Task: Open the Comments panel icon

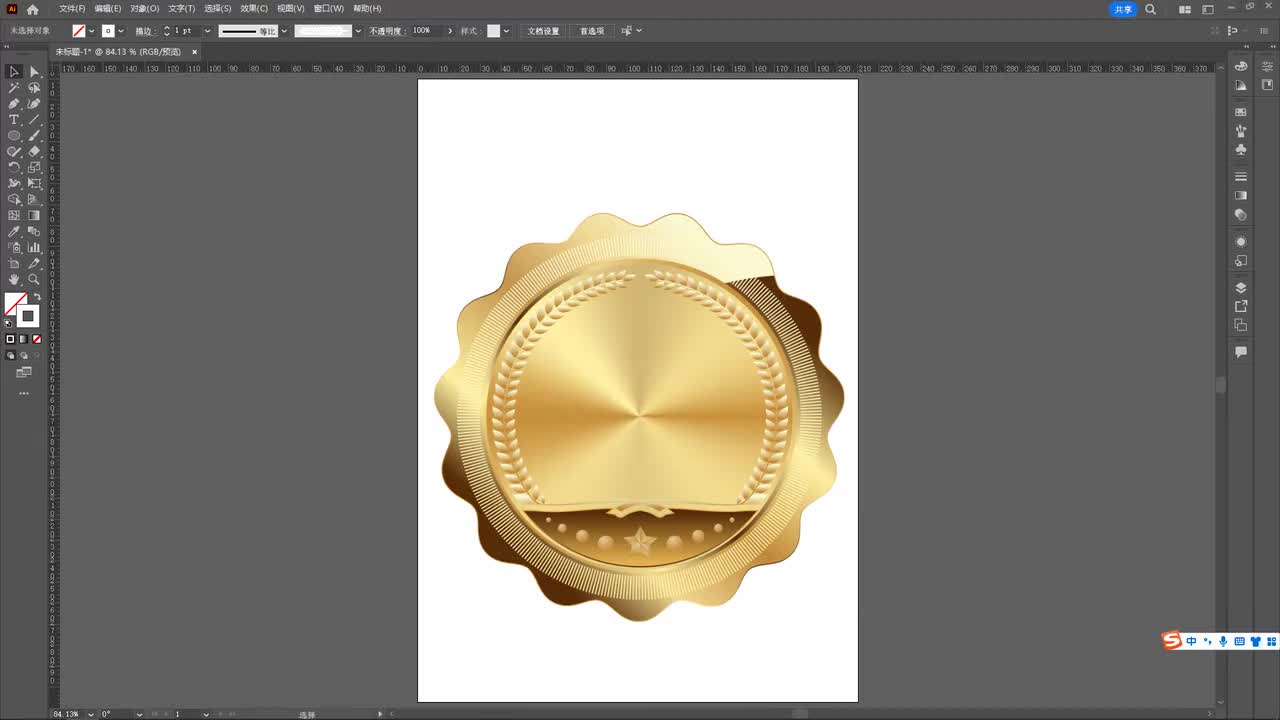Action: [1241, 352]
